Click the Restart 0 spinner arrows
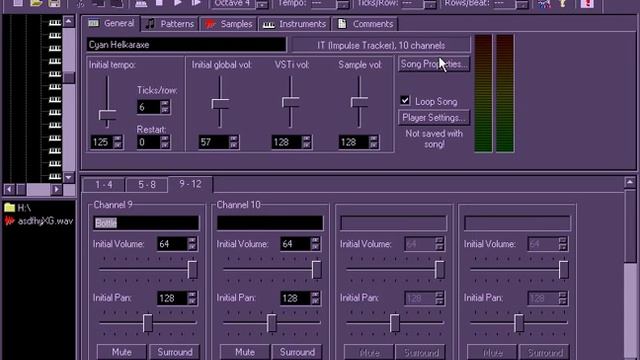 coord(164,142)
